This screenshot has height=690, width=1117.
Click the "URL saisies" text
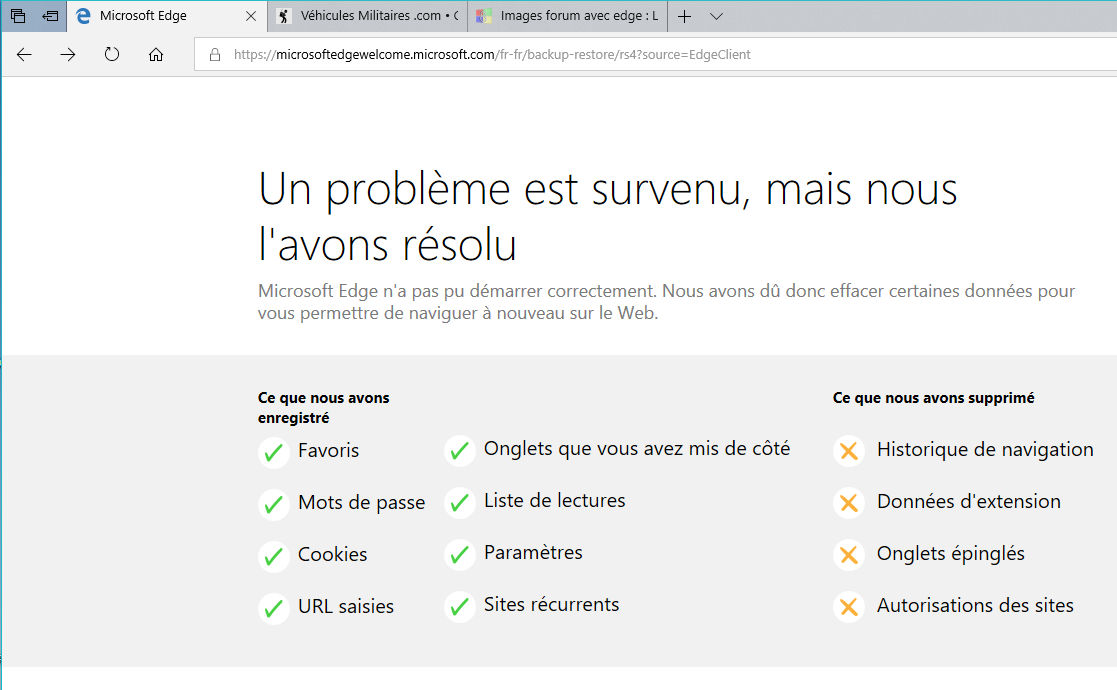tap(346, 607)
